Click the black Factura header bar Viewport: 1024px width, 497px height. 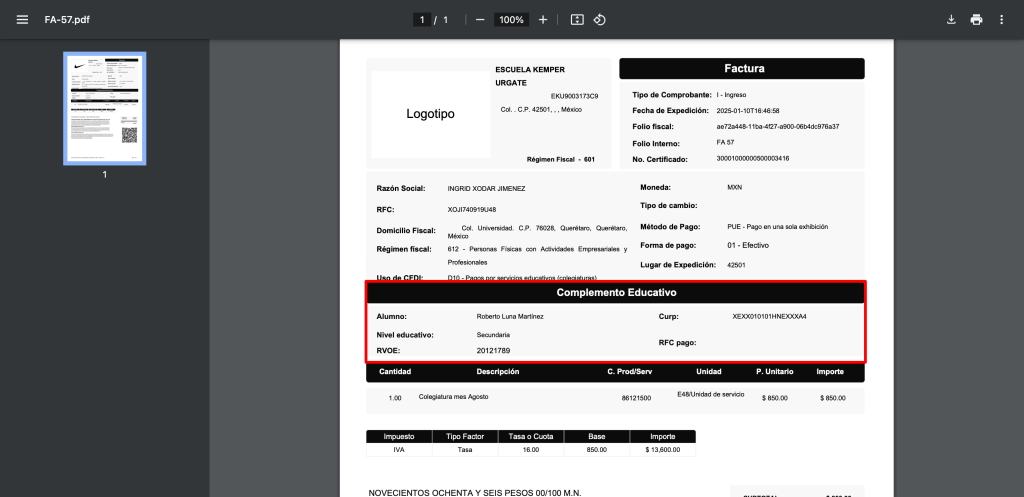point(742,69)
